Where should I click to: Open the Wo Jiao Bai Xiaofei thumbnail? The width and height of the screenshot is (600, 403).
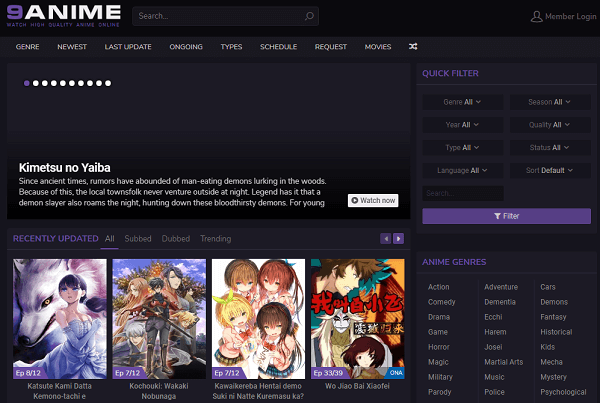[357, 319]
